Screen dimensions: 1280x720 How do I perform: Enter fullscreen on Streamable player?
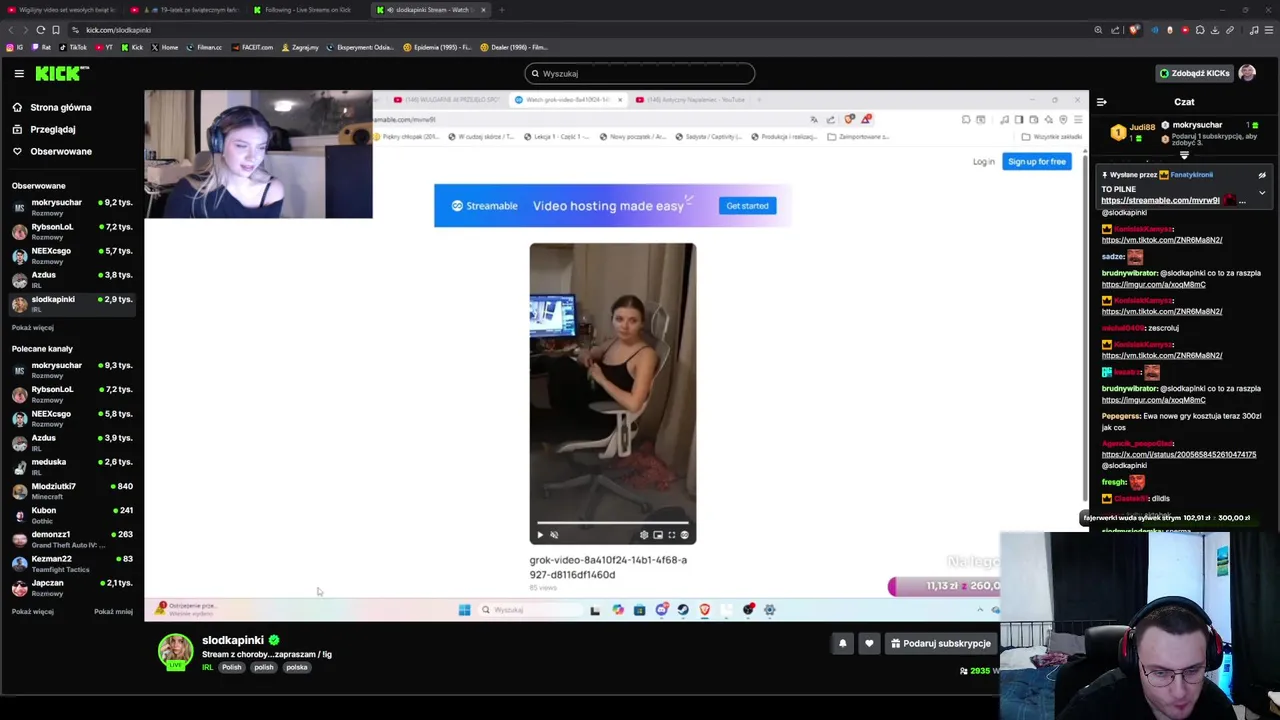[672, 535]
